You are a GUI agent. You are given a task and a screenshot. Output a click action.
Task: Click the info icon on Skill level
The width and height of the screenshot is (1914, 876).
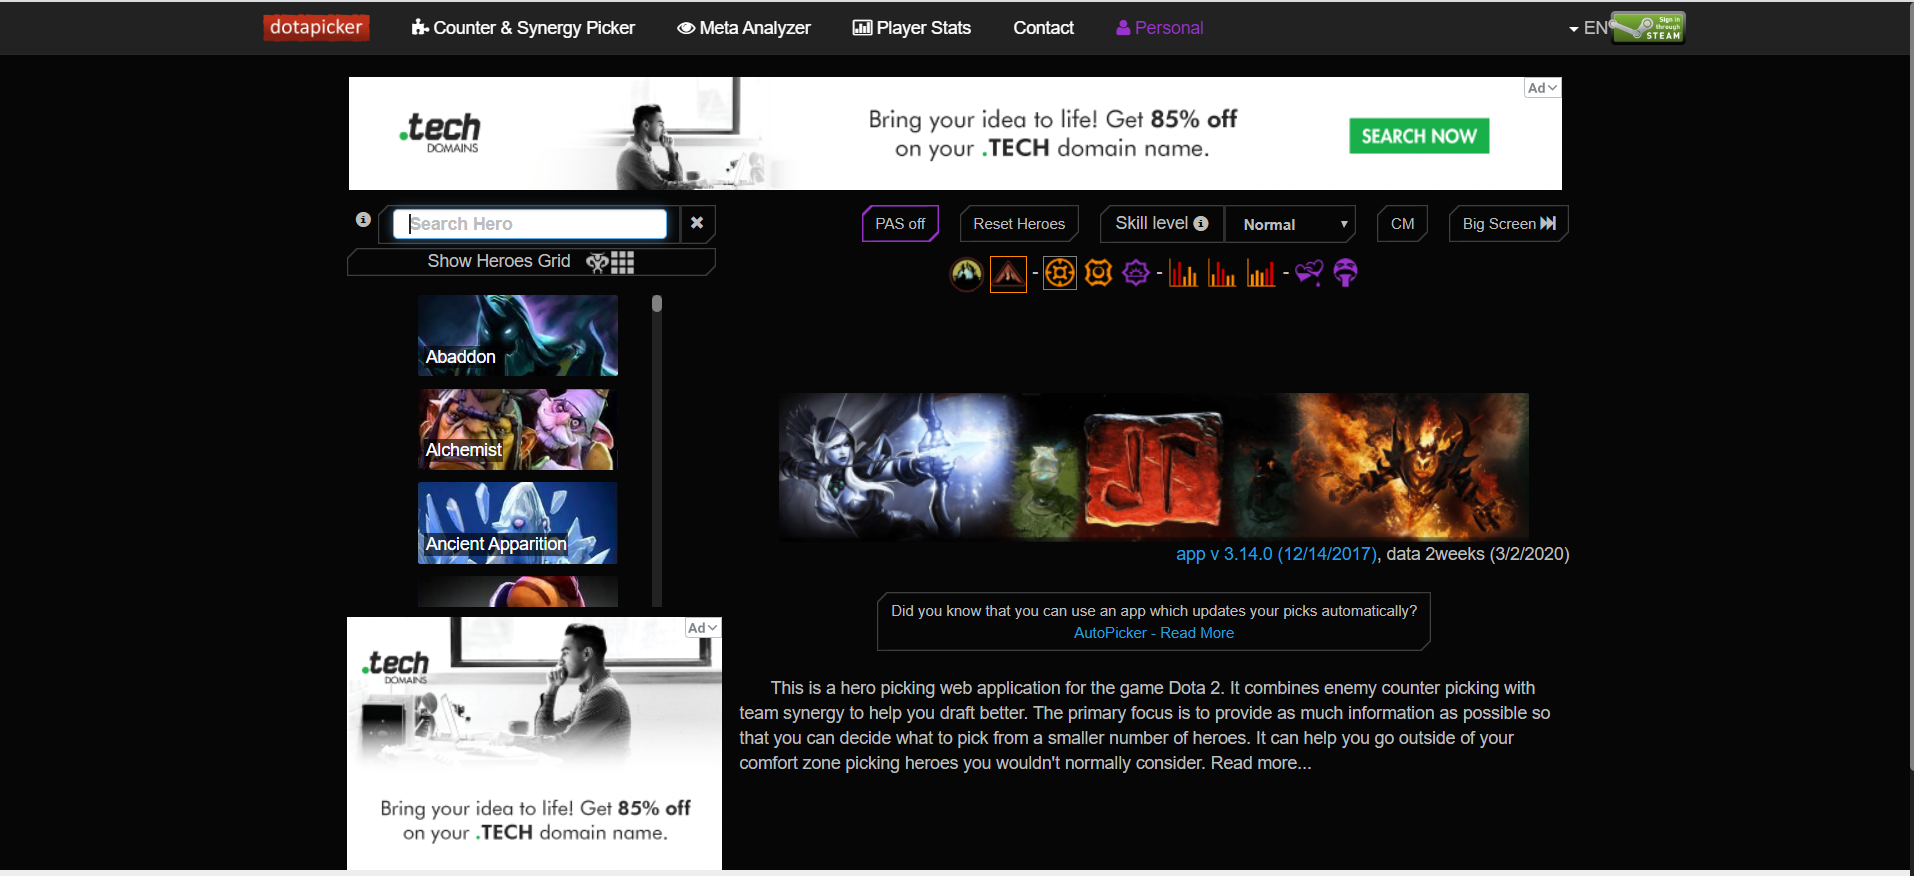[1201, 224]
